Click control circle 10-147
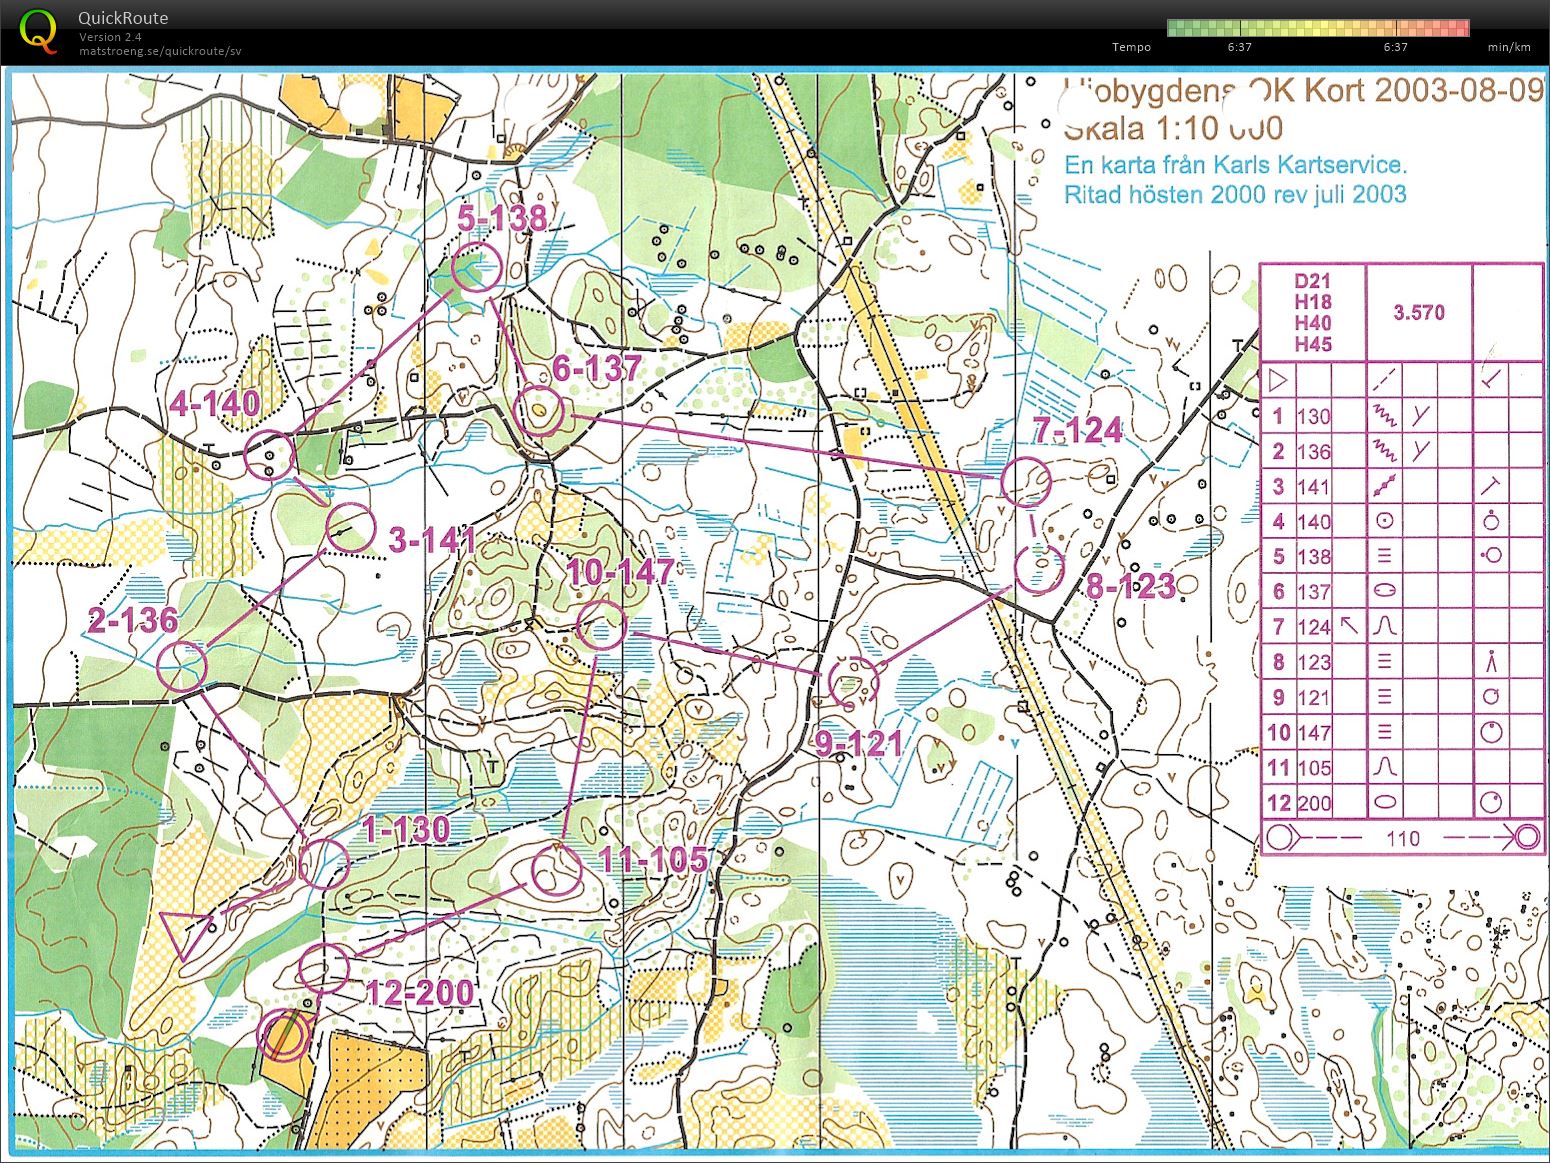Image resolution: width=1550 pixels, height=1163 pixels. click(x=601, y=626)
